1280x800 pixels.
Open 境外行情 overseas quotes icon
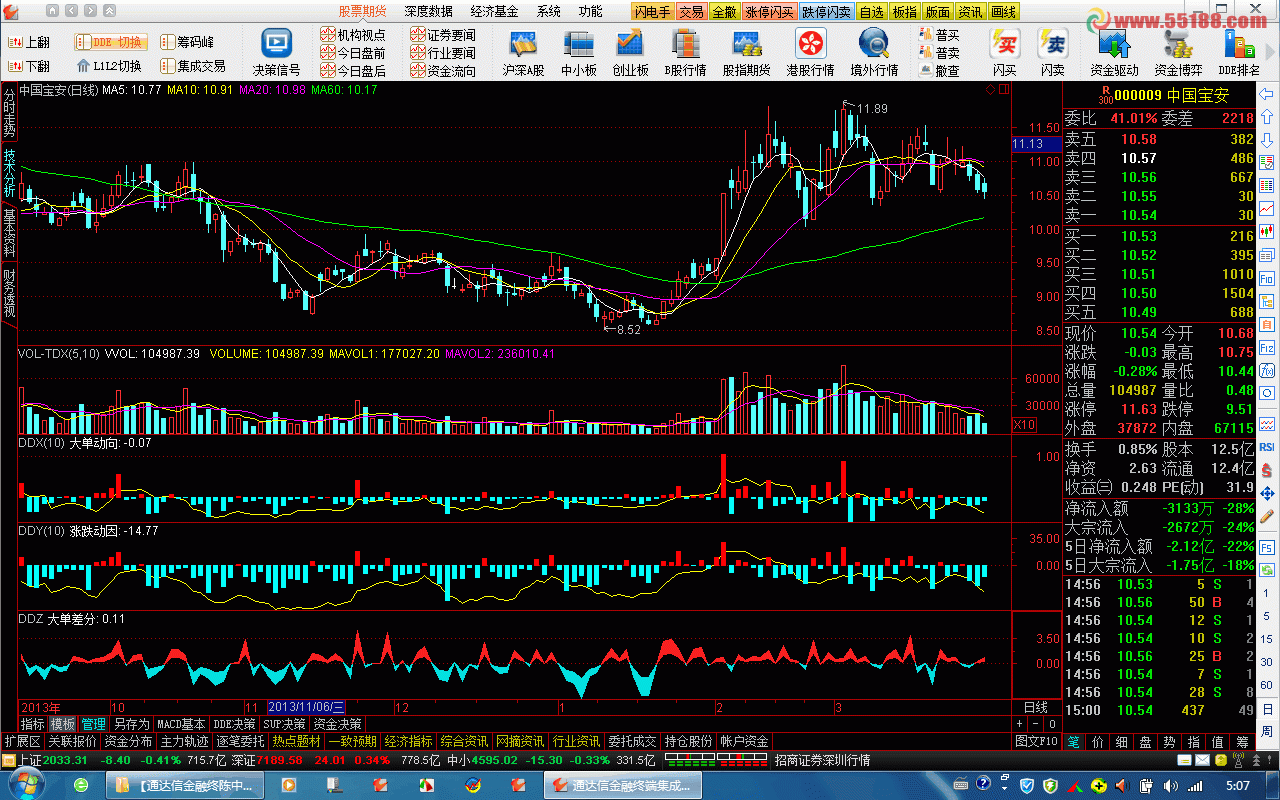point(874,43)
